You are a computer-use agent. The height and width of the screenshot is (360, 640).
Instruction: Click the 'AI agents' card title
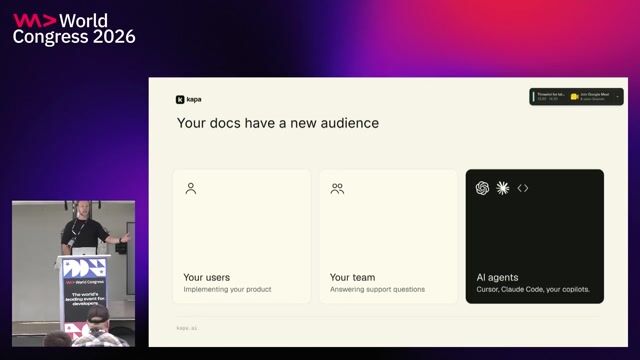497,278
